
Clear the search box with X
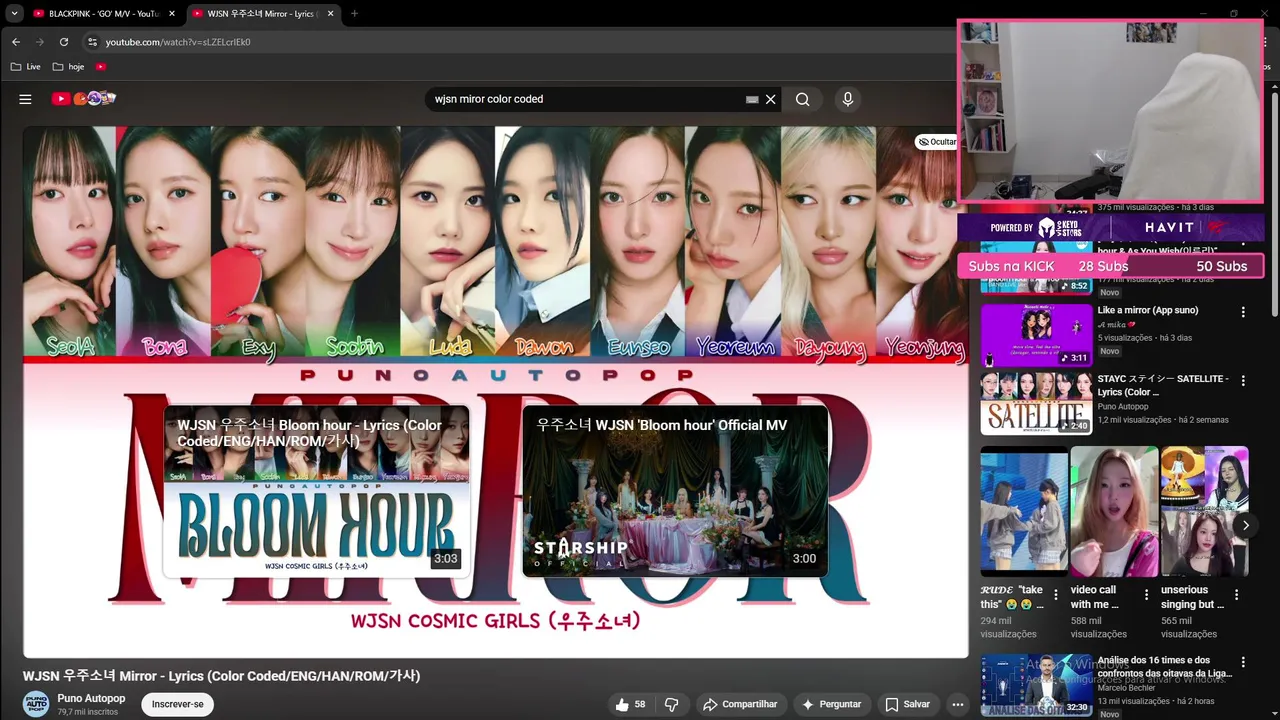771,99
